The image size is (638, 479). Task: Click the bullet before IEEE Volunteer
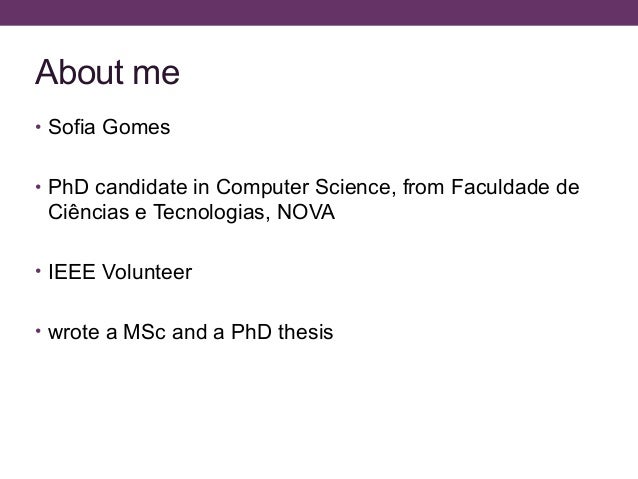tap(38, 271)
